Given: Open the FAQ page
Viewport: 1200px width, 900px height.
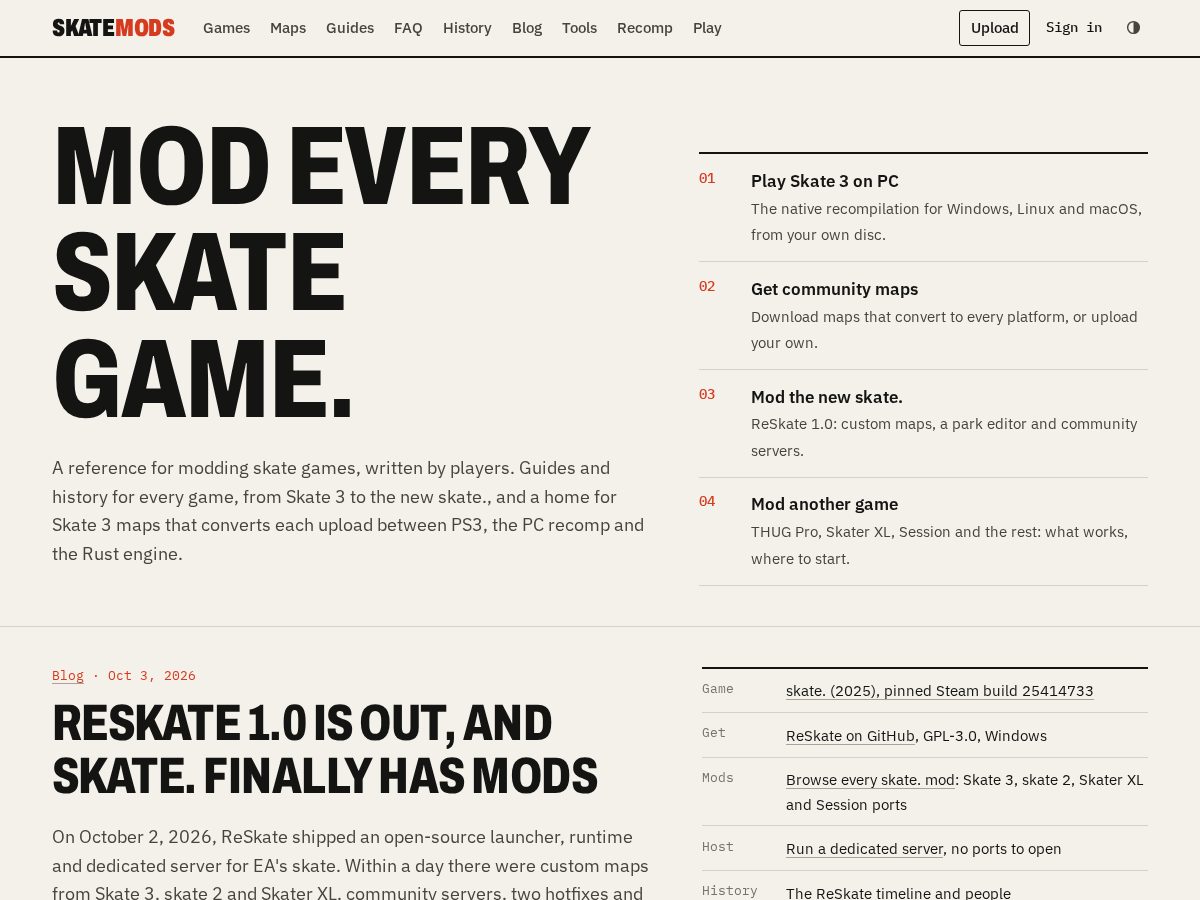Looking at the screenshot, I should click(408, 28).
